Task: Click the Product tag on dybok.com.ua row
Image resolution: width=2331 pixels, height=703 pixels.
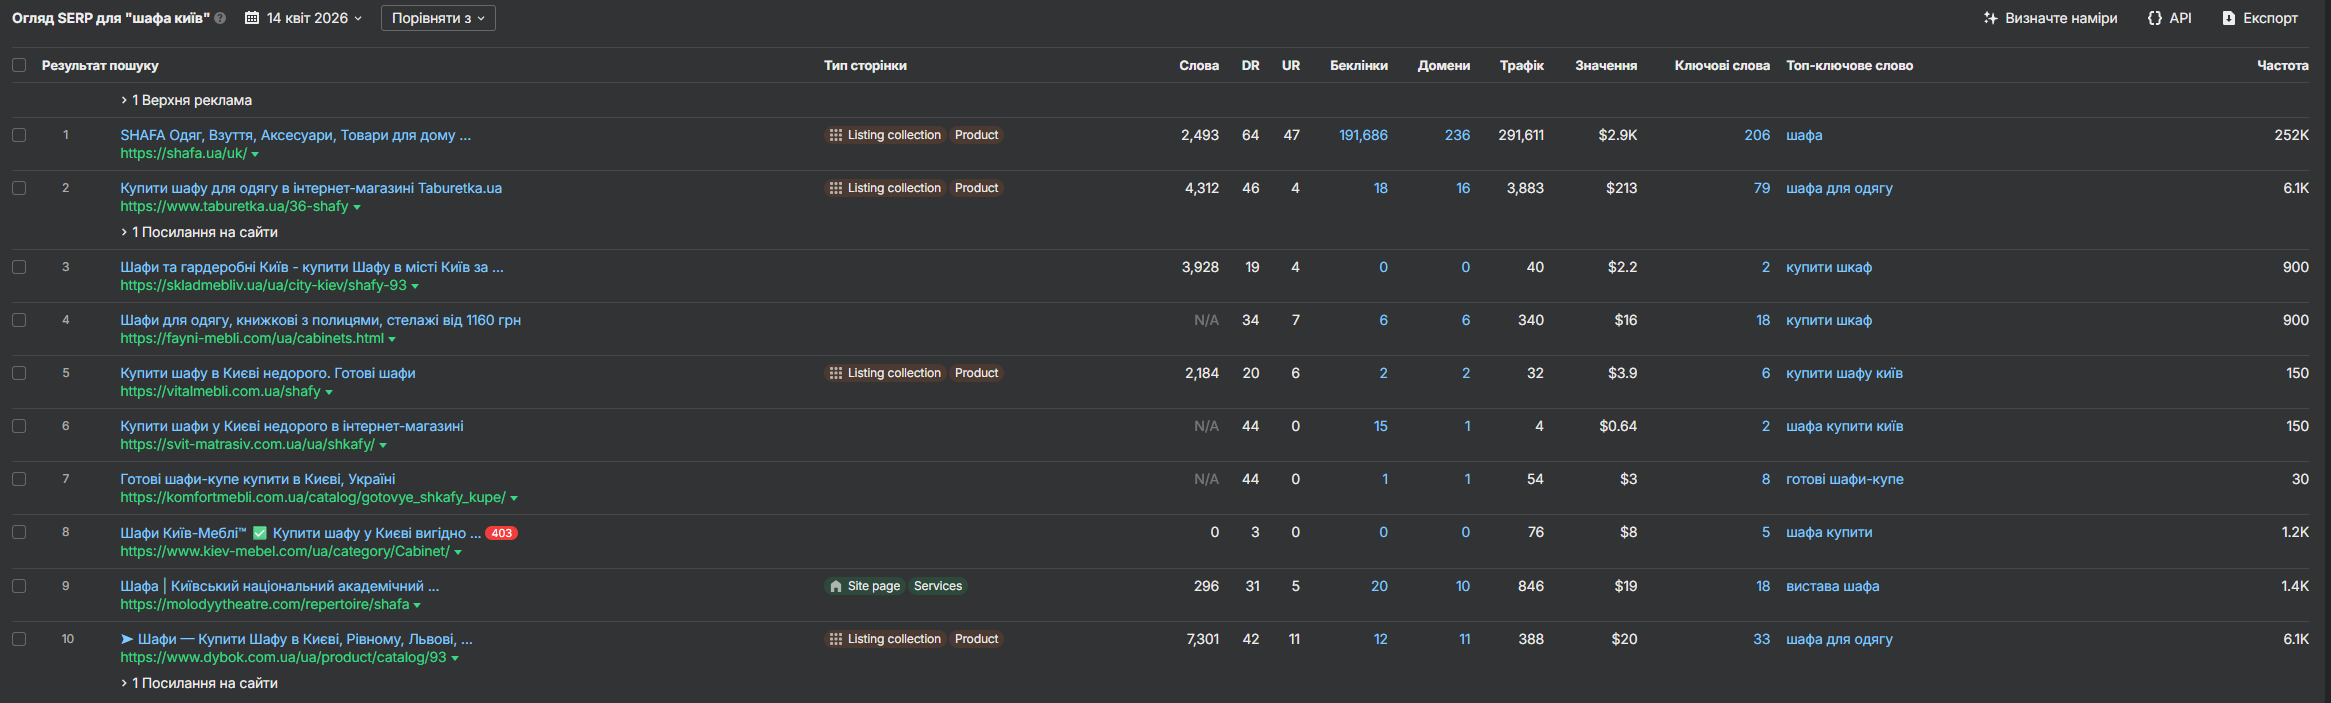Action: (976, 639)
